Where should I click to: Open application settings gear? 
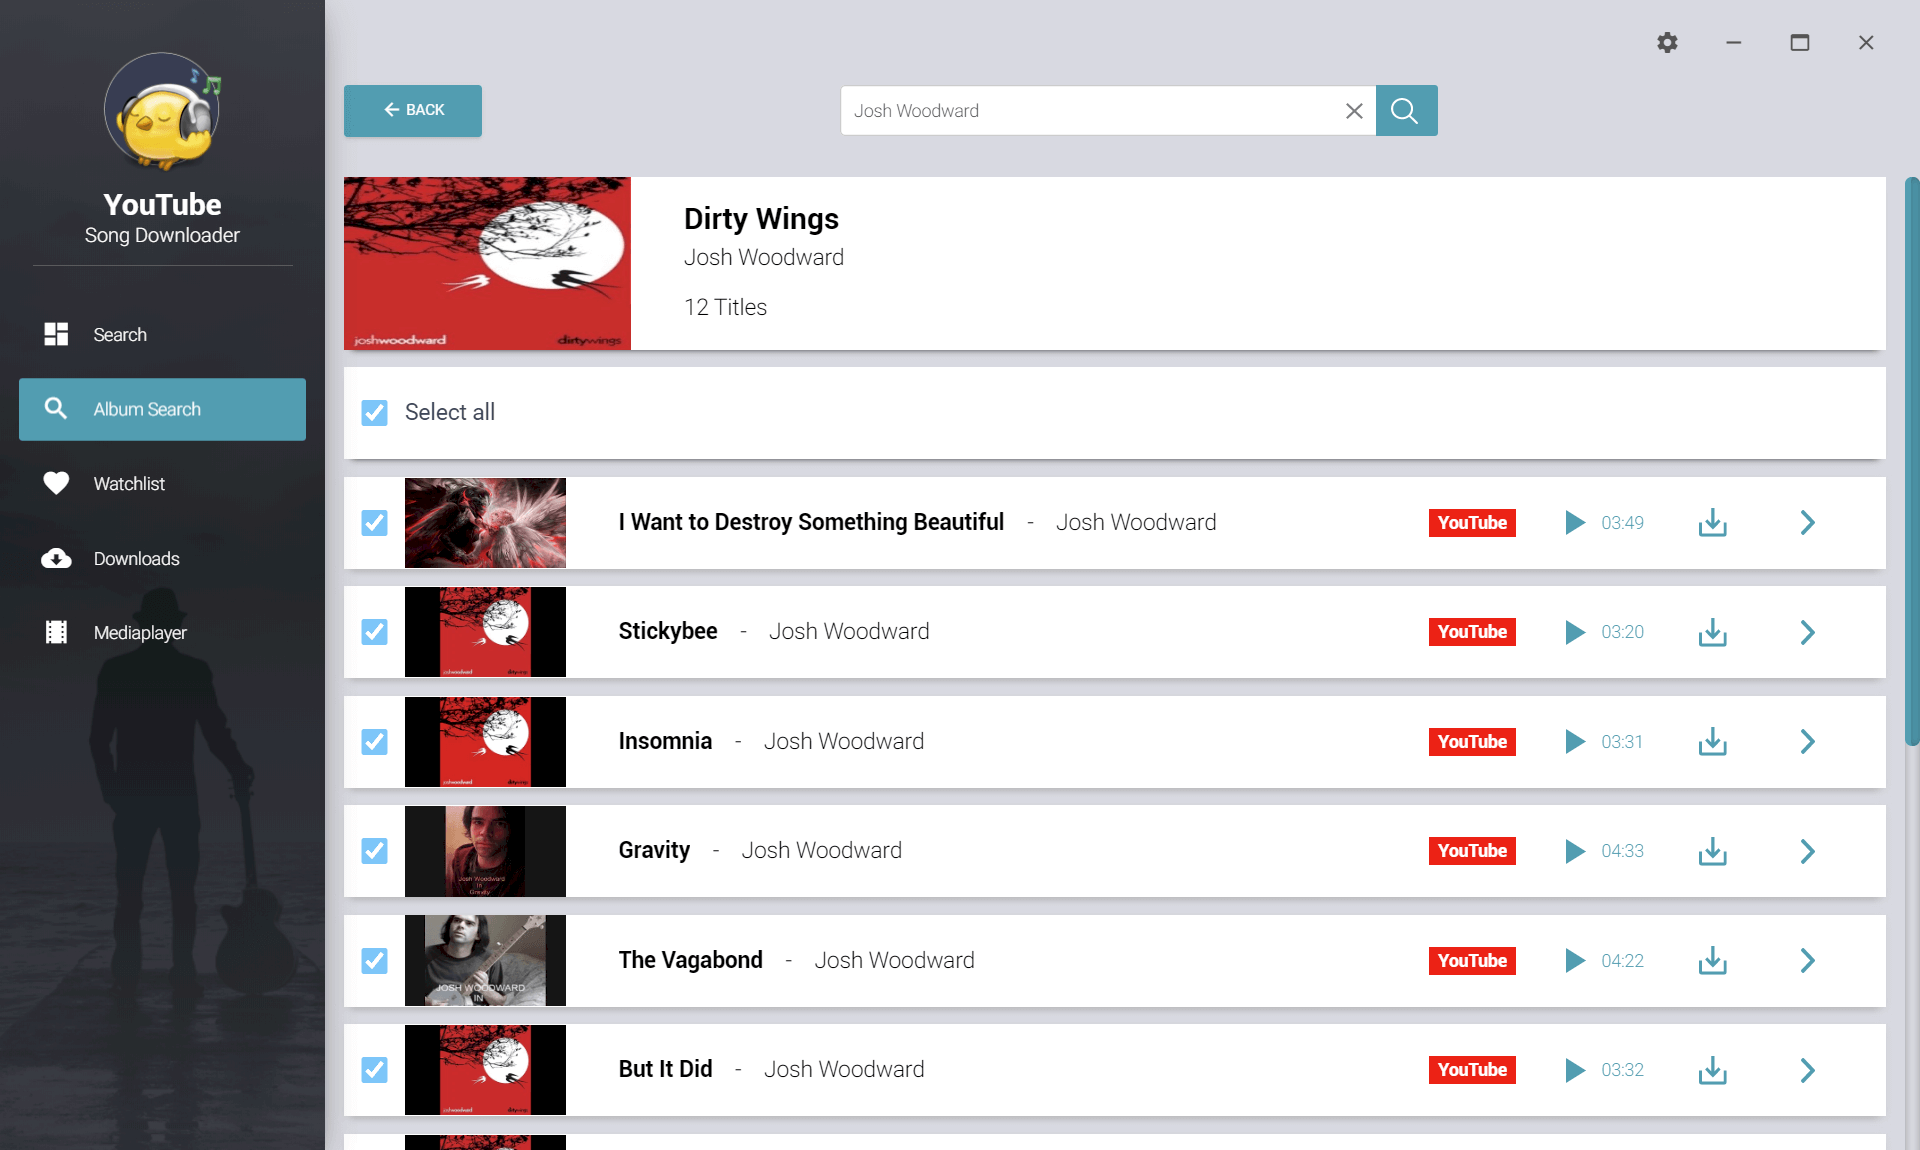1667,42
